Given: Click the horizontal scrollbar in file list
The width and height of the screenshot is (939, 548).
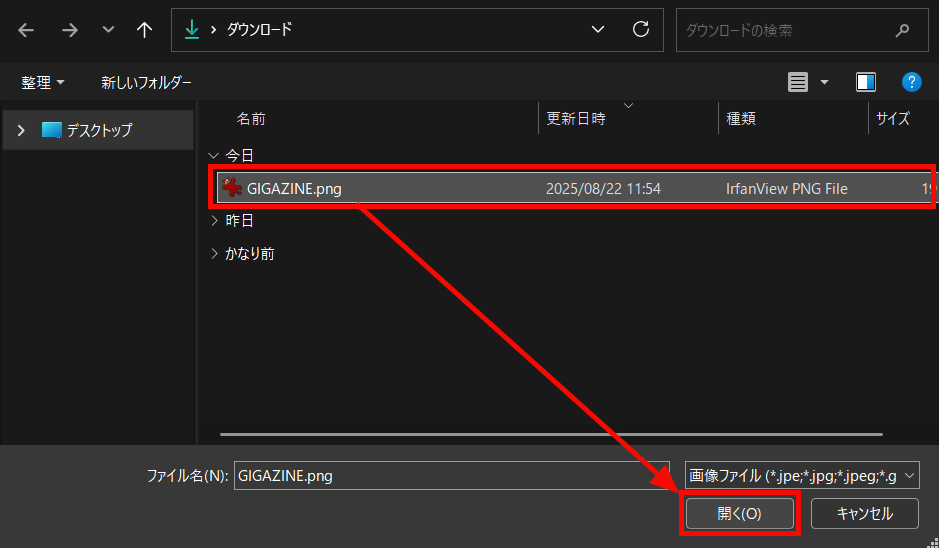Looking at the screenshot, I should point(551,434).
